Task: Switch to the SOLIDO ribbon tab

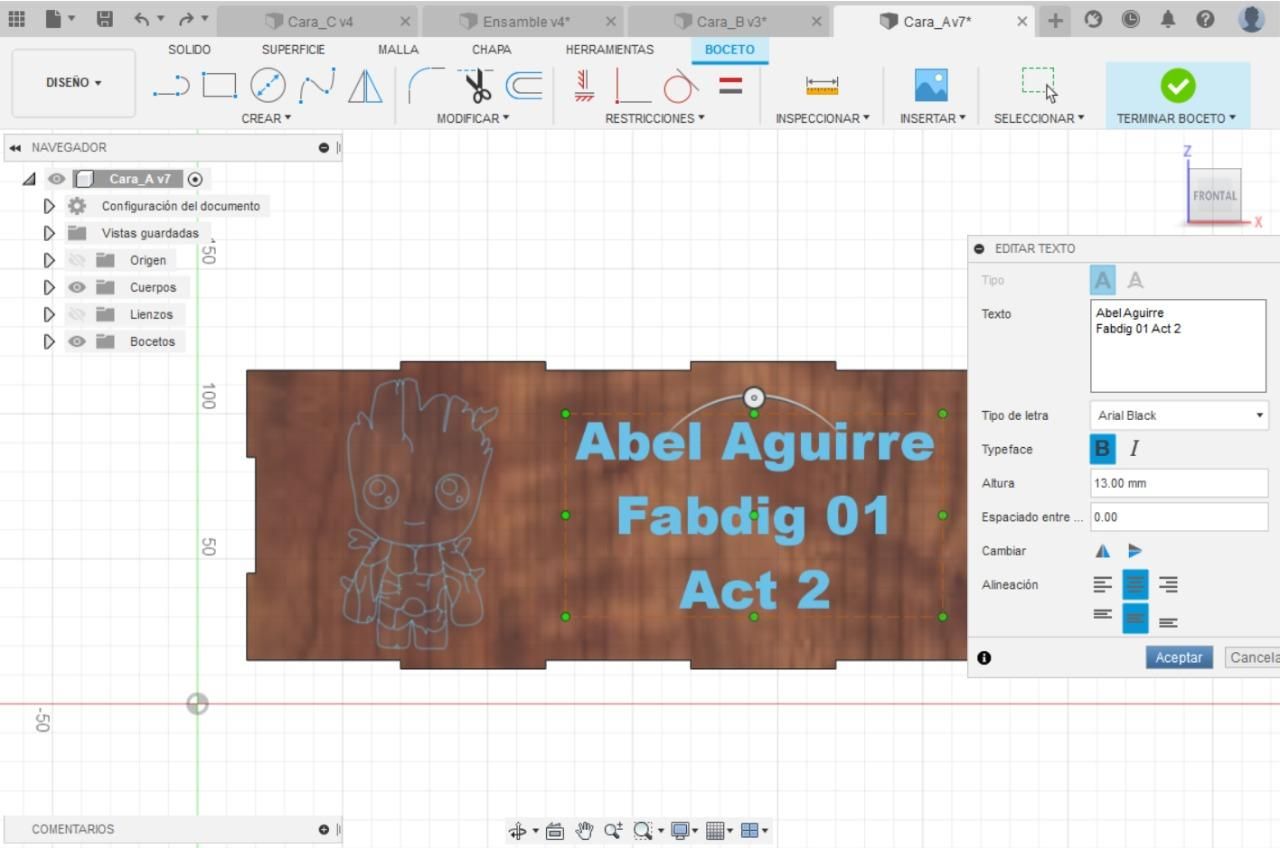Action: point(189,49)
